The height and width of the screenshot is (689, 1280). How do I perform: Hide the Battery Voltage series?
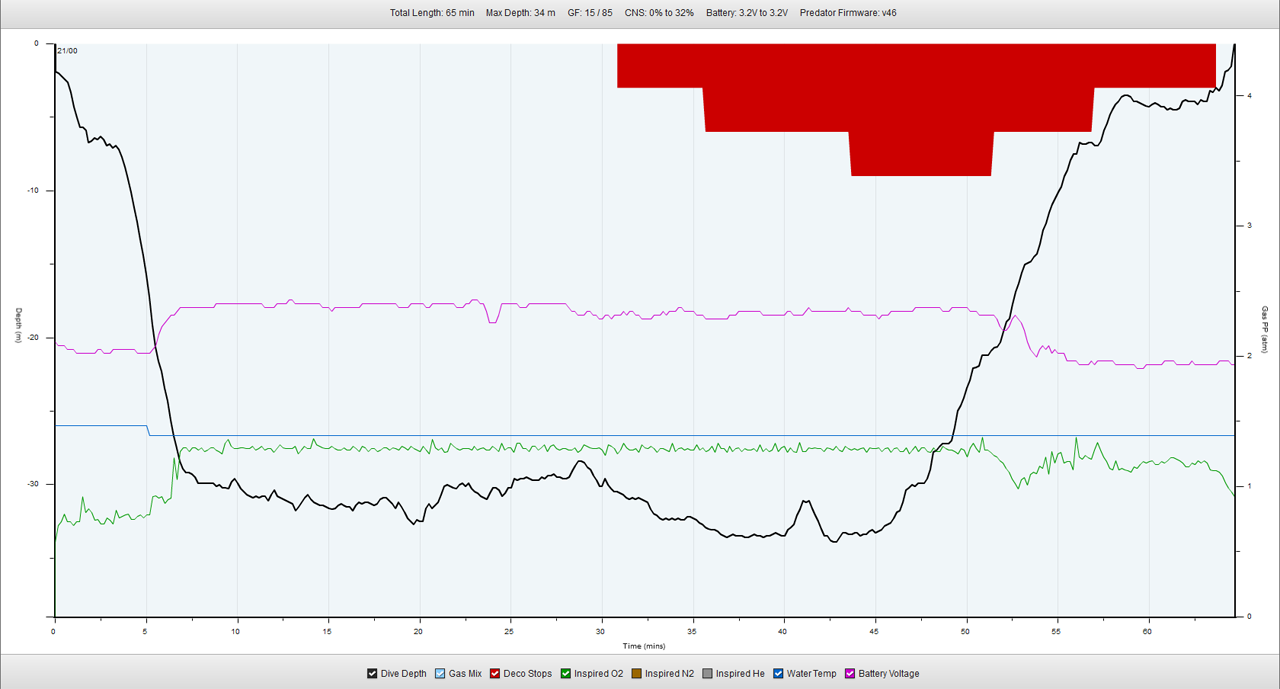click(851, 674)
